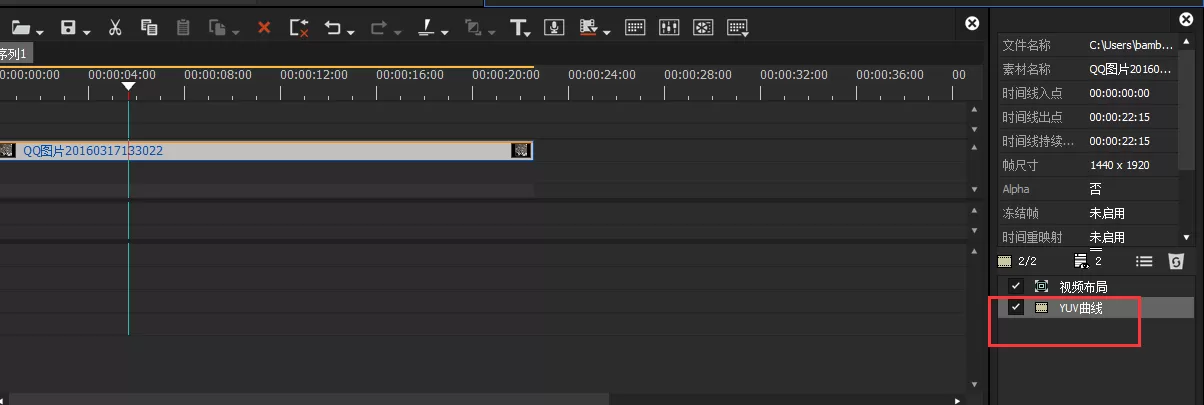1204x405 pixels.
Task: Click the 时间线入点 value 00:00:00:00
Action: [1119, 93]
